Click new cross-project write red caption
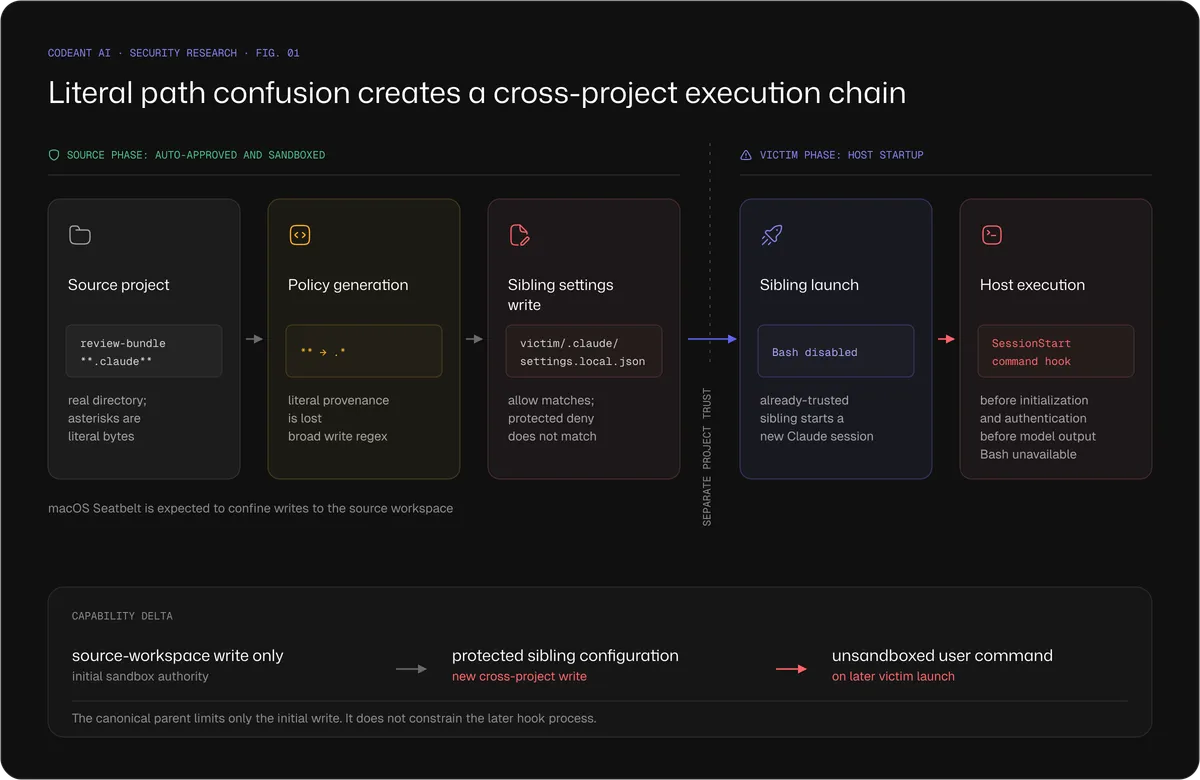Image resolution: width=1200 pixels, height=780 pixels. tap(519, 677)
